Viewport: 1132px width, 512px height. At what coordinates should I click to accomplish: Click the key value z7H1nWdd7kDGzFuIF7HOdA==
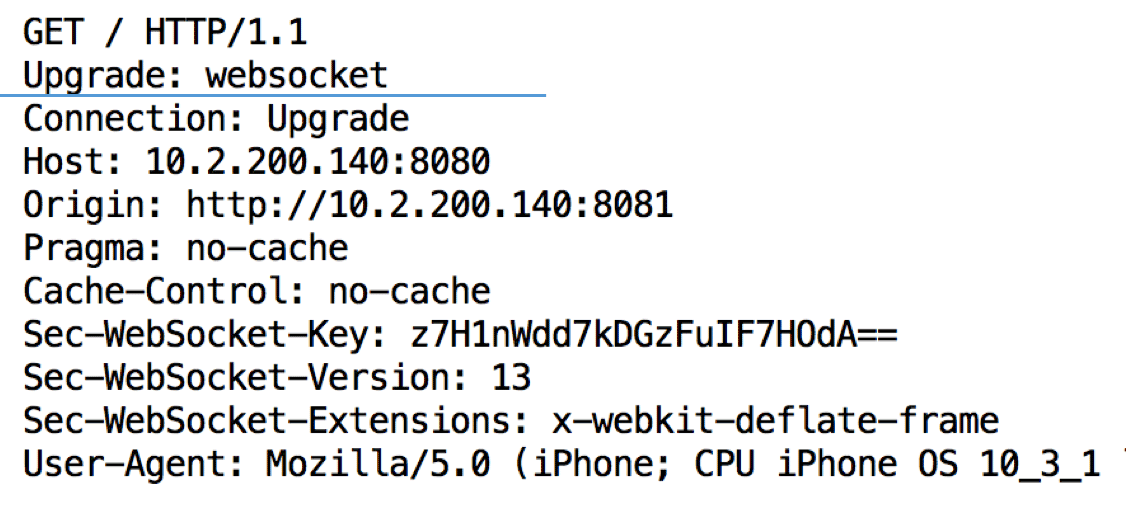pos(653,335)
